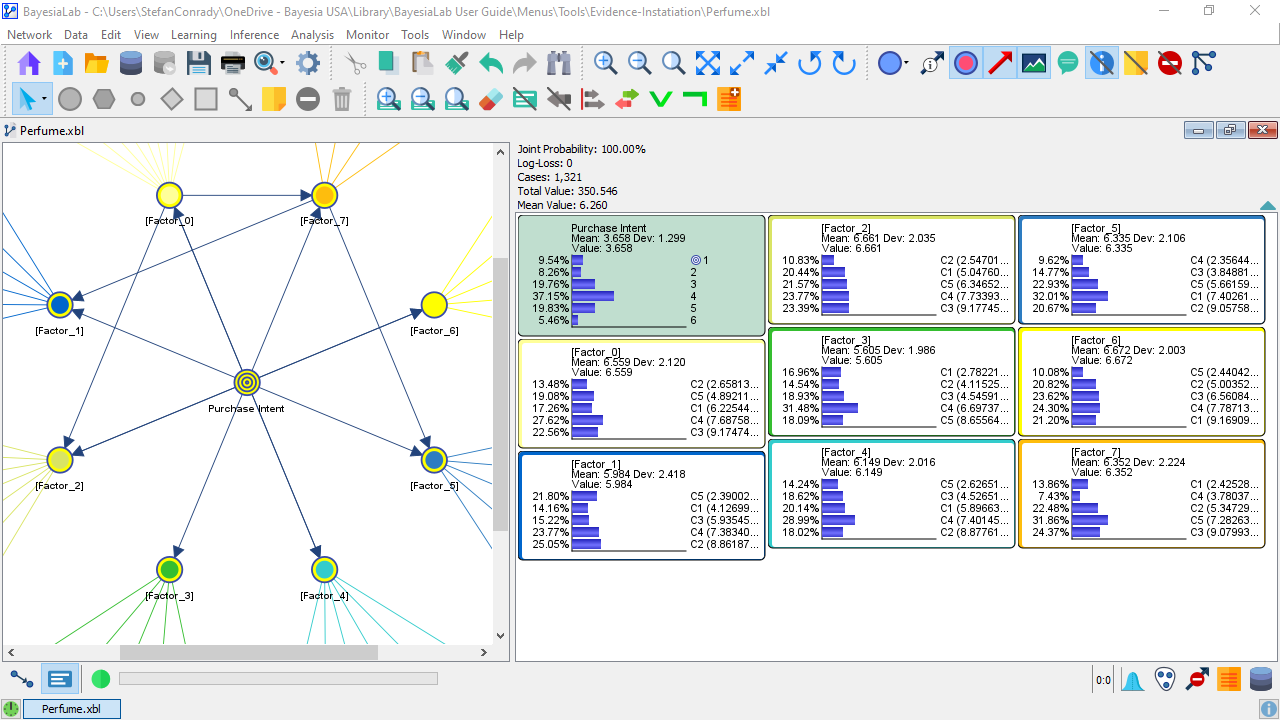Click the teal left-pointing undo arrow
This screenshot has width=1280, height=720.
coord(490,64)
